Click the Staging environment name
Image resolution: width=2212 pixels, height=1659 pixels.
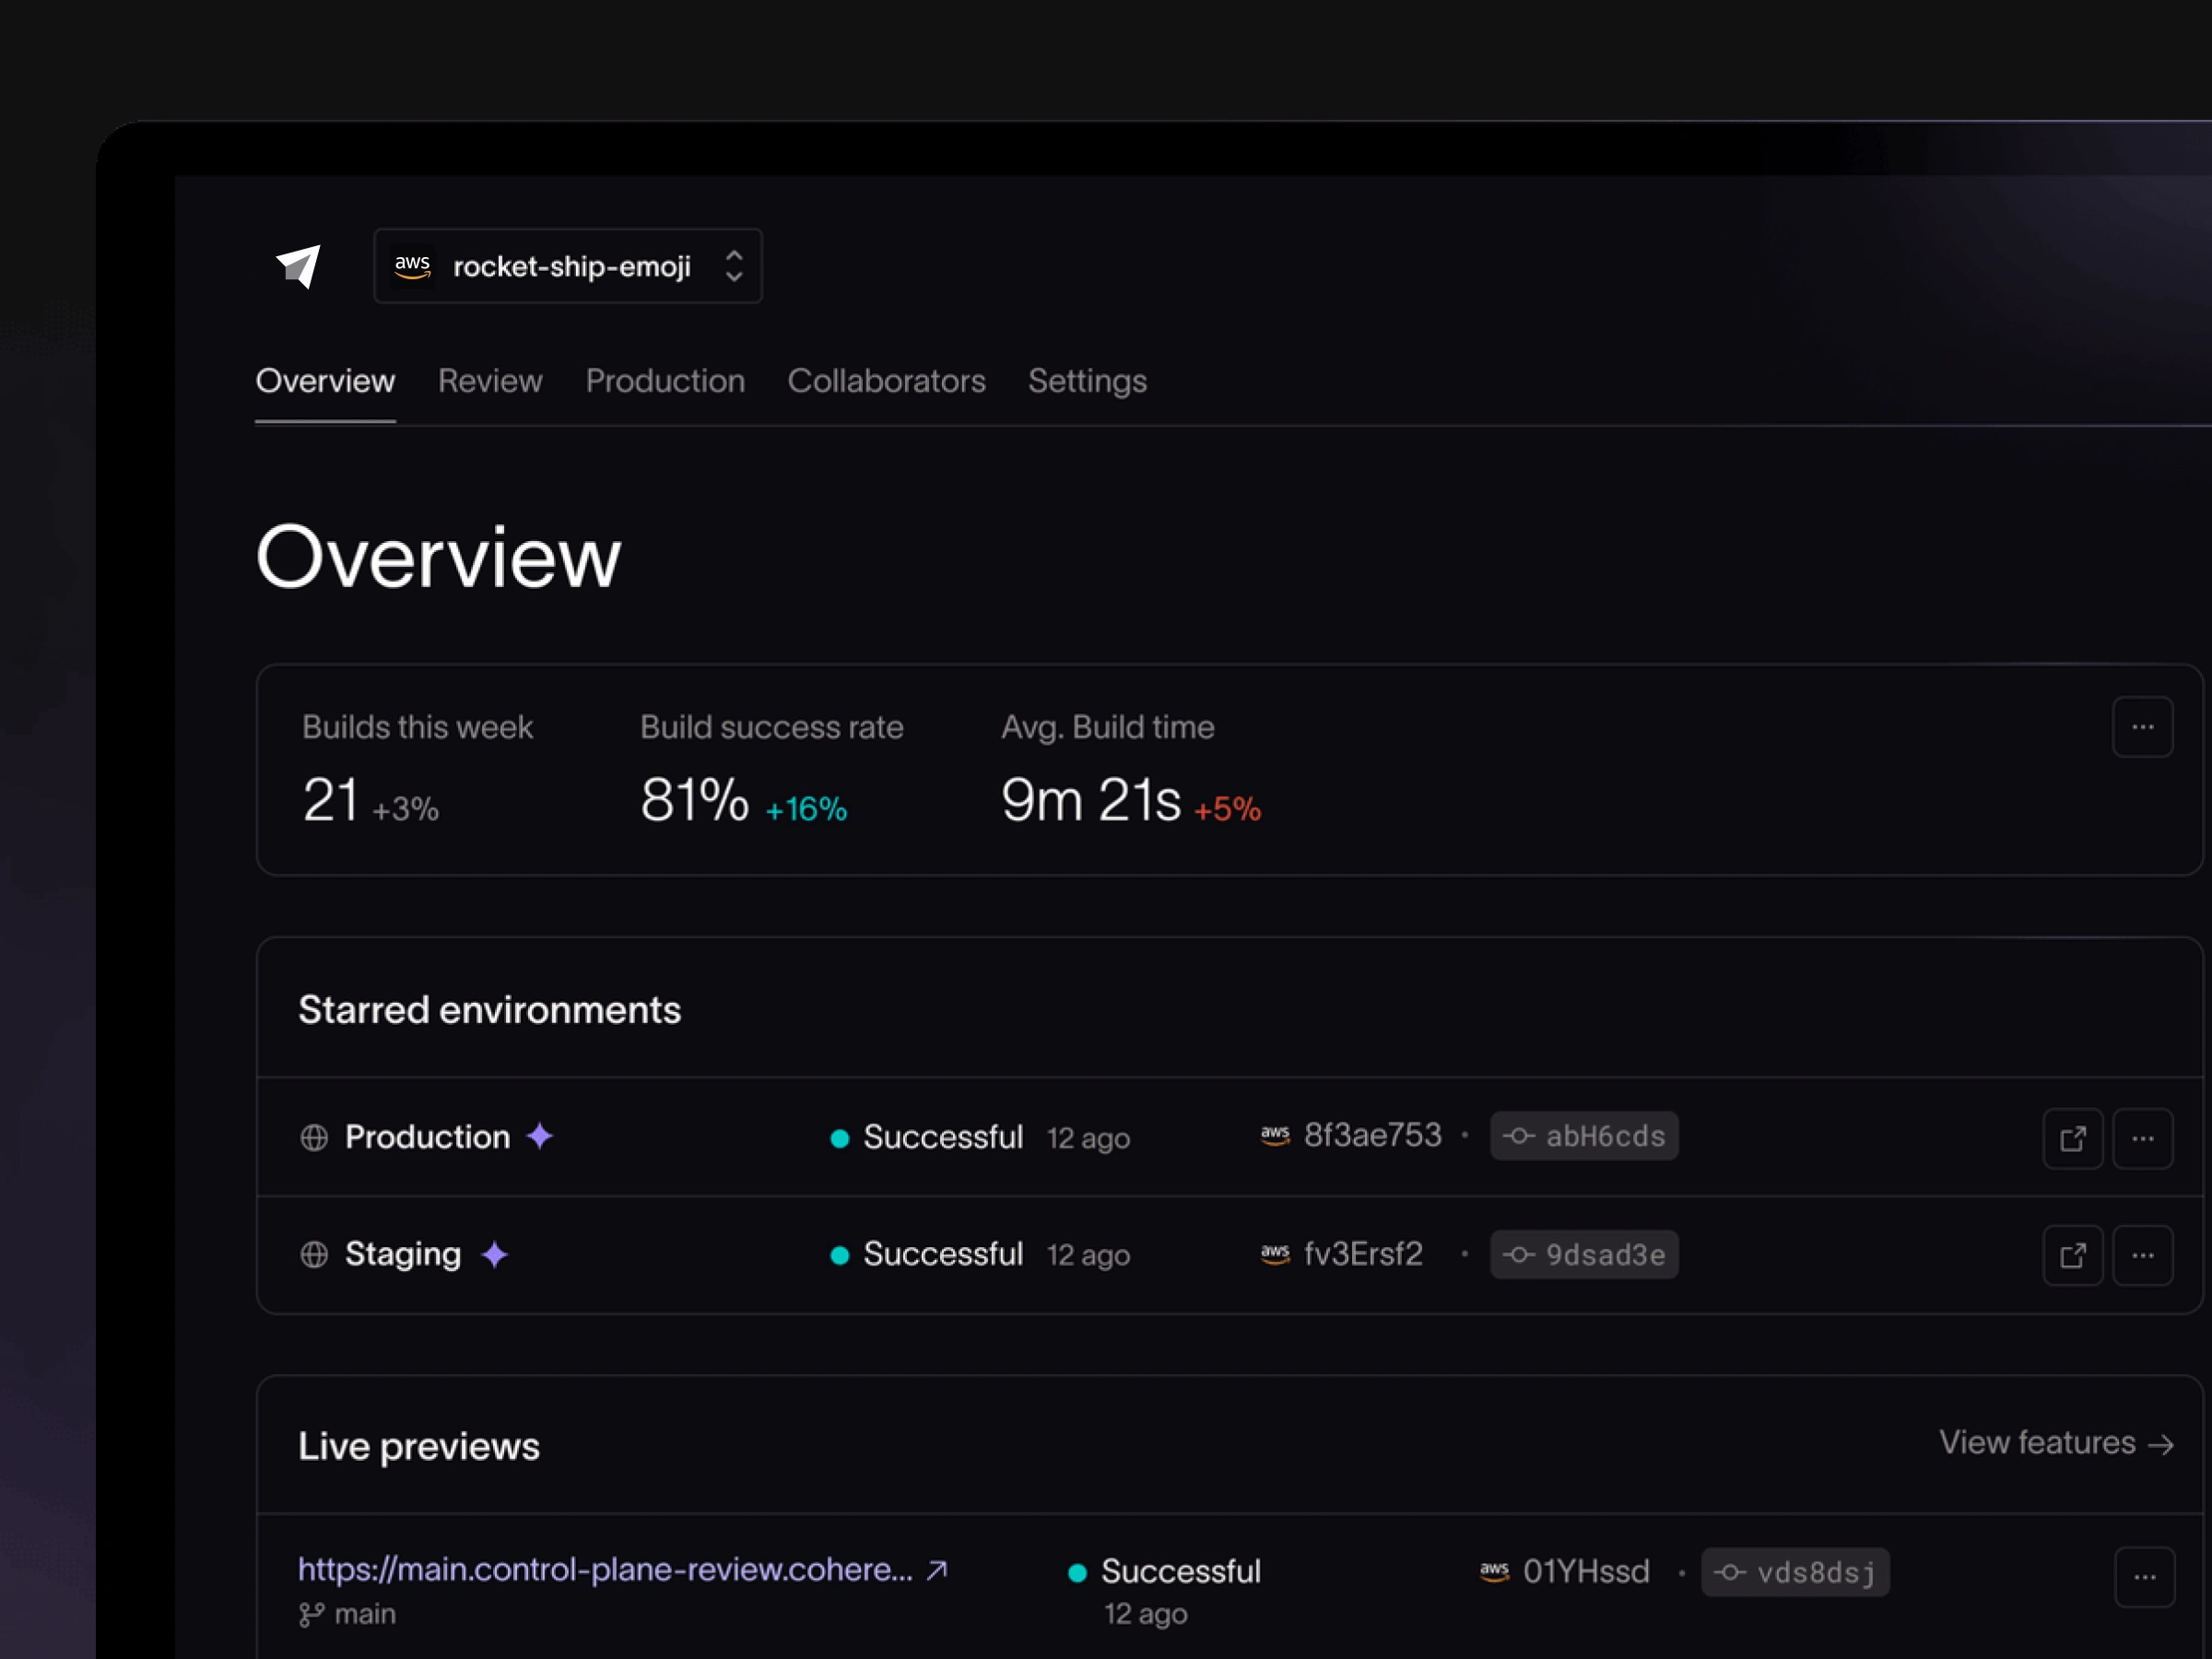click(403, 1254)
